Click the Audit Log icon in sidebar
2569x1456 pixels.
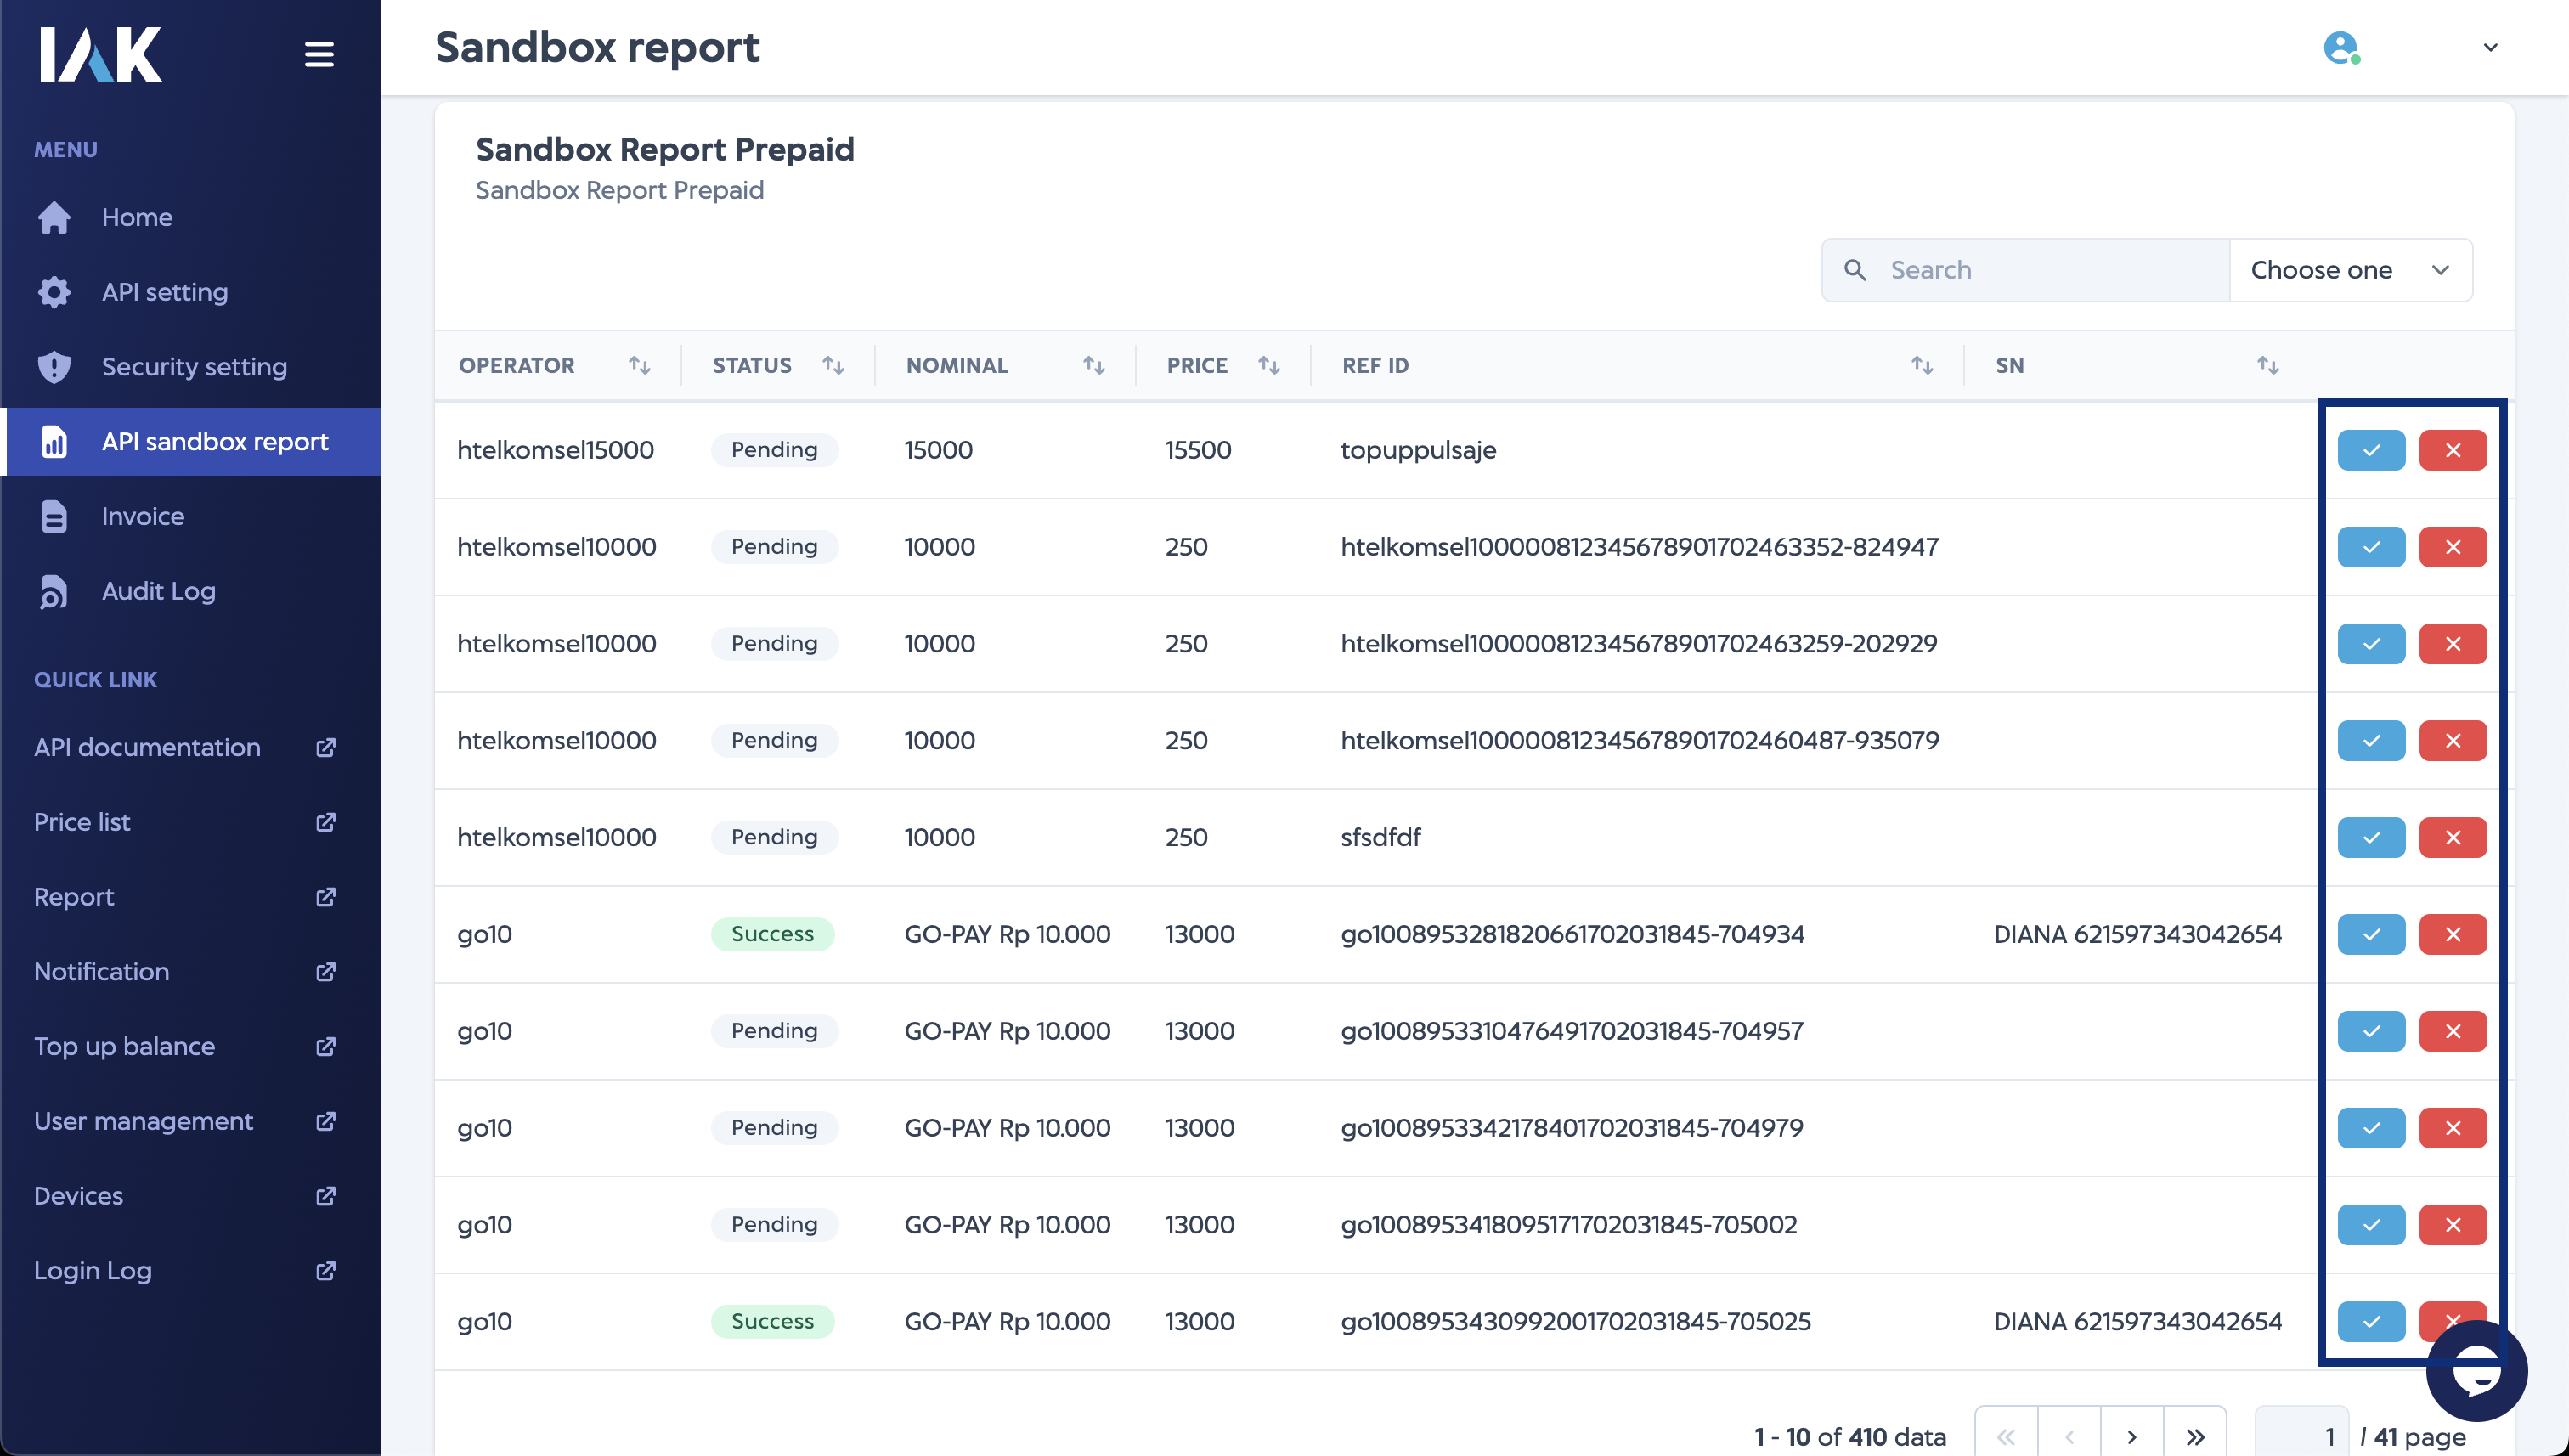pos(53,591)
